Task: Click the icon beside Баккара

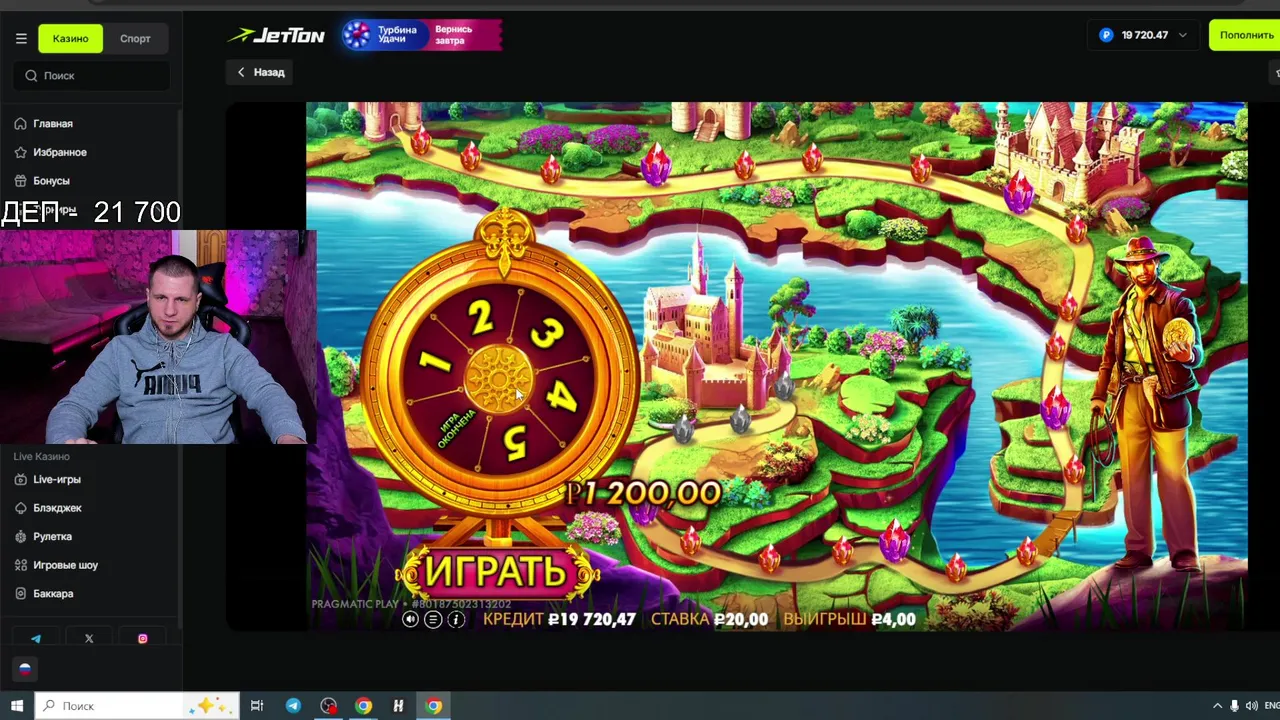Action: 20,594
